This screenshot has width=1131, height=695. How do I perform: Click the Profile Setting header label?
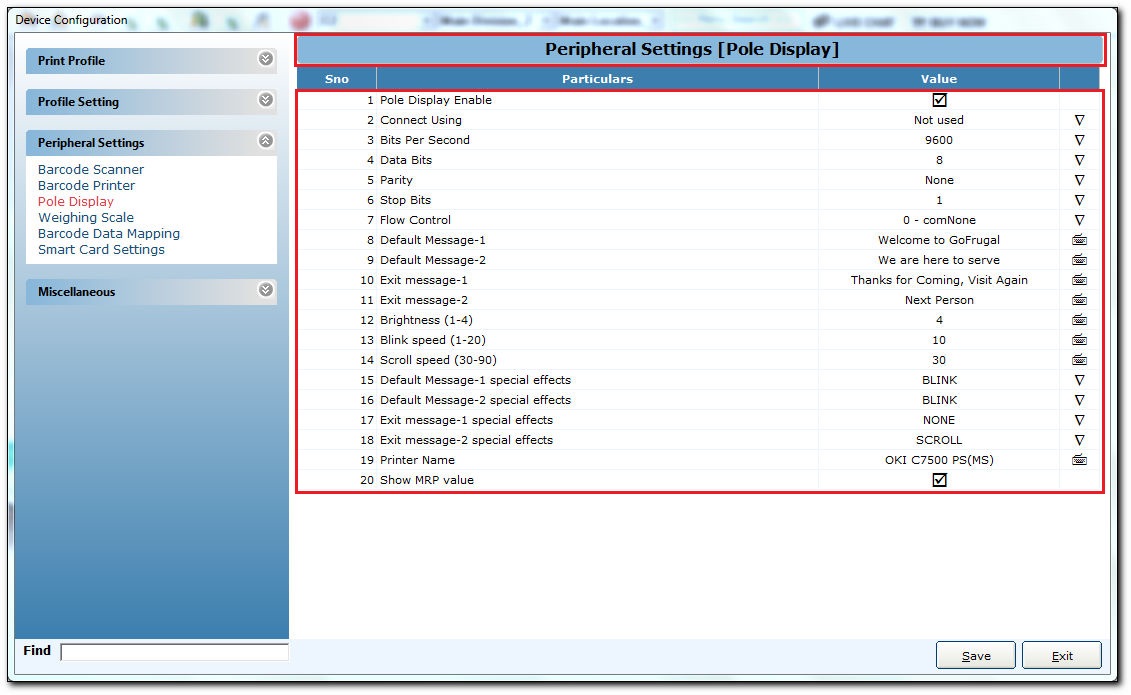pos(78,102)
